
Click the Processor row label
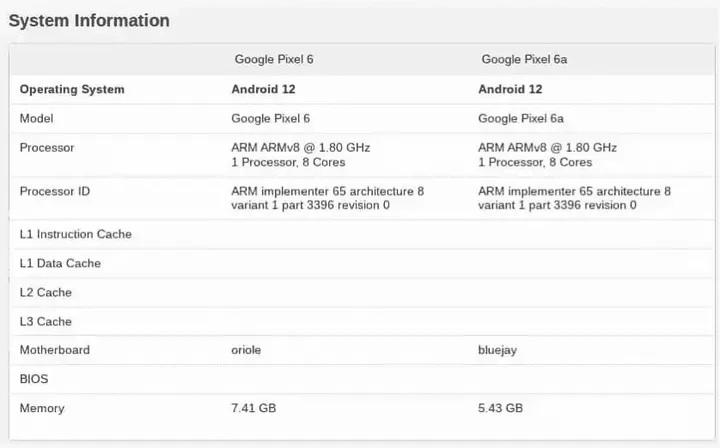(x=47, y=148)
